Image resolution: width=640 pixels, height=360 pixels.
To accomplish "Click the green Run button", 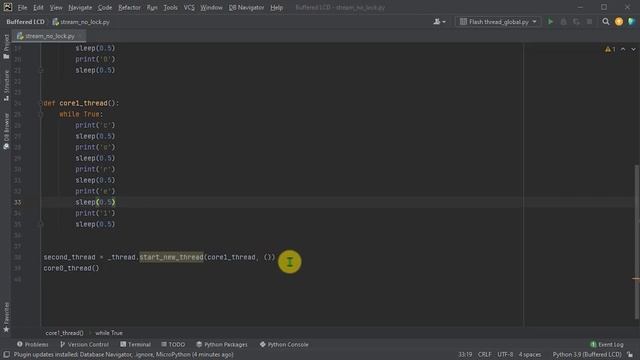I will tap(550, 22).
